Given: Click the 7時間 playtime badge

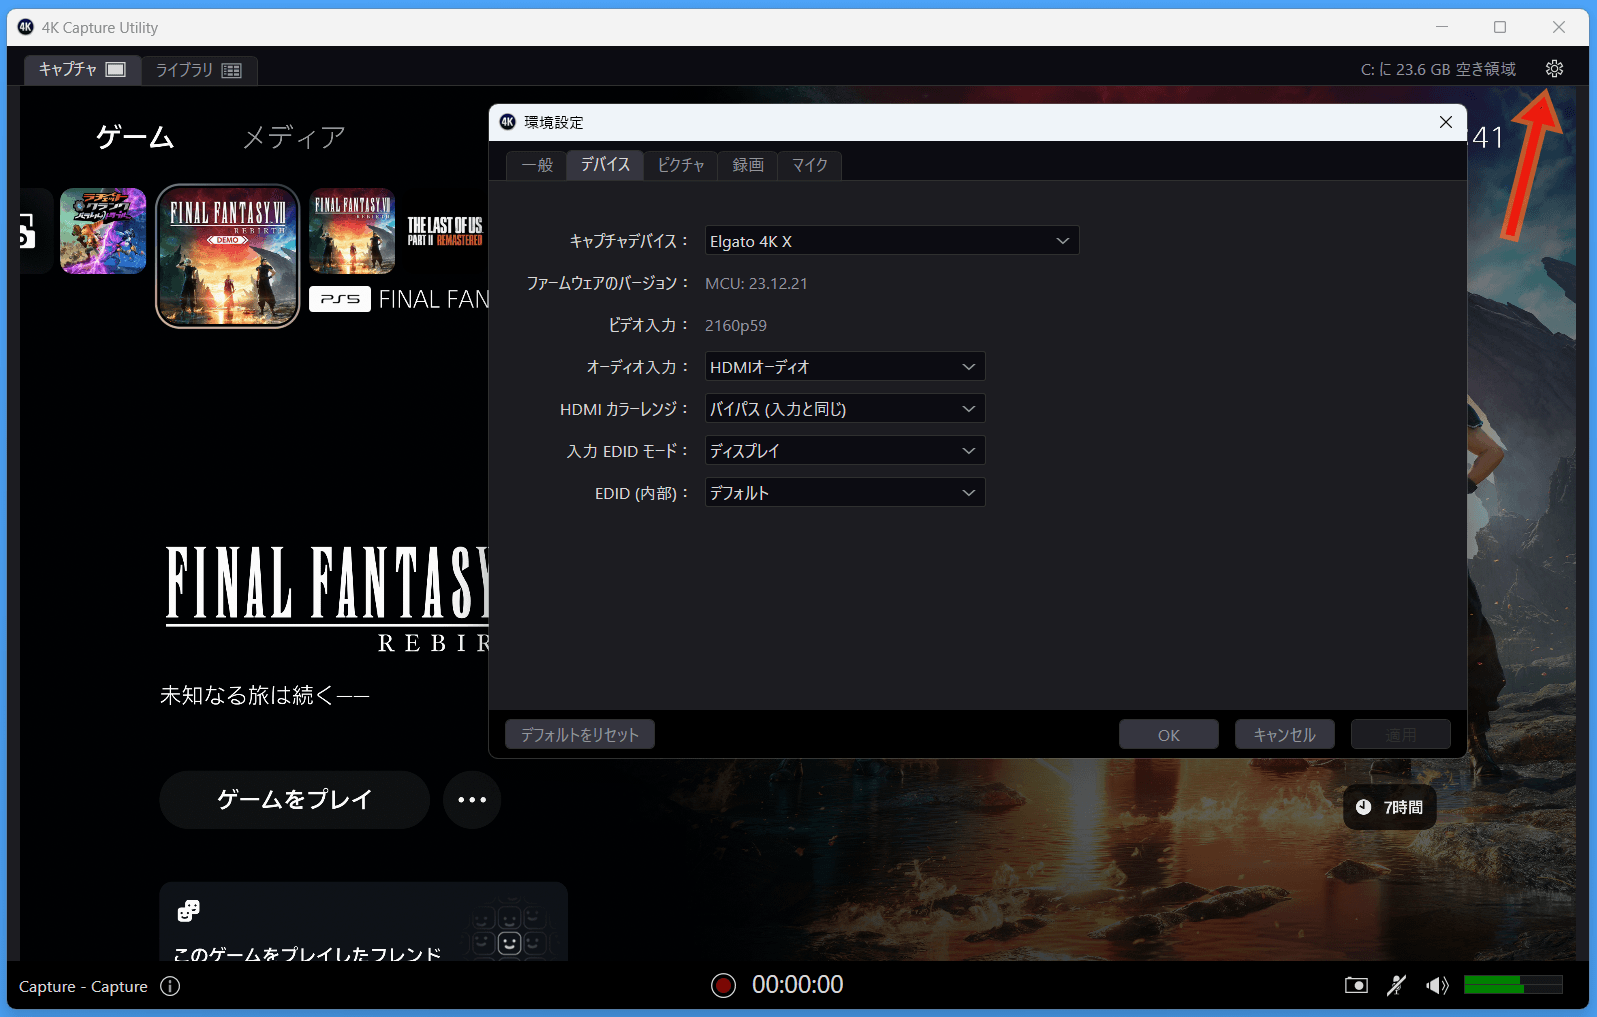Looking at the screenshot, I should click(1390, 807).
